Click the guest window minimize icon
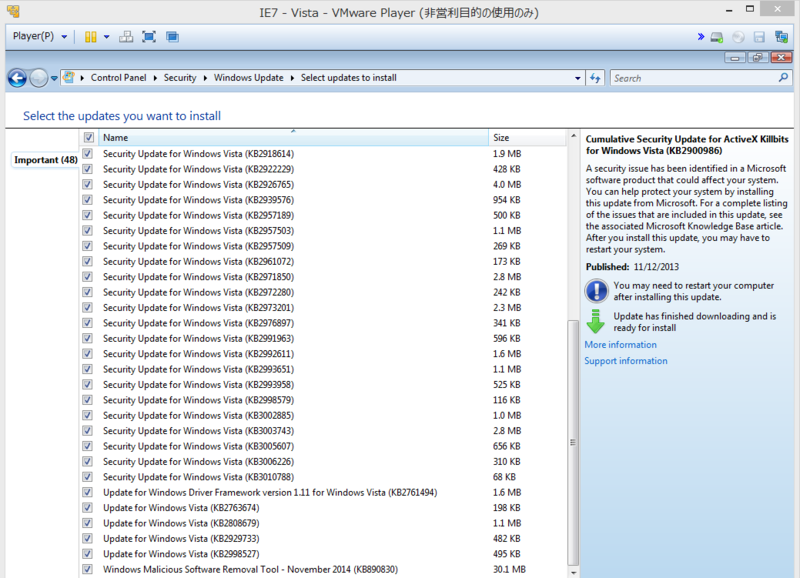 (x=735, y=58)
